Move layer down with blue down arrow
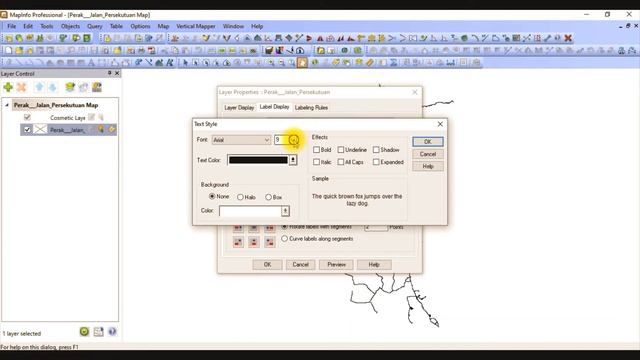 pyautogui.click(x=53, y=87)
